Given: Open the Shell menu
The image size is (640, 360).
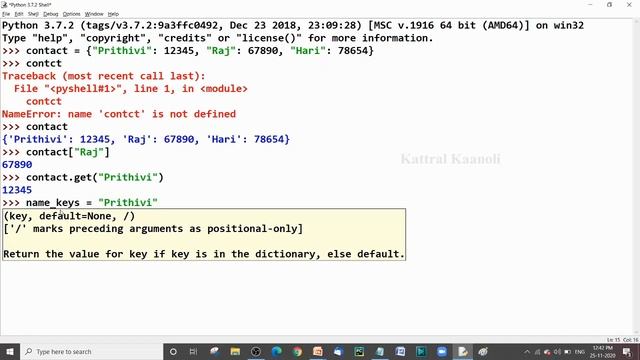Looking at the screenshot, I should pyautogui.click(x=33, y=14).
